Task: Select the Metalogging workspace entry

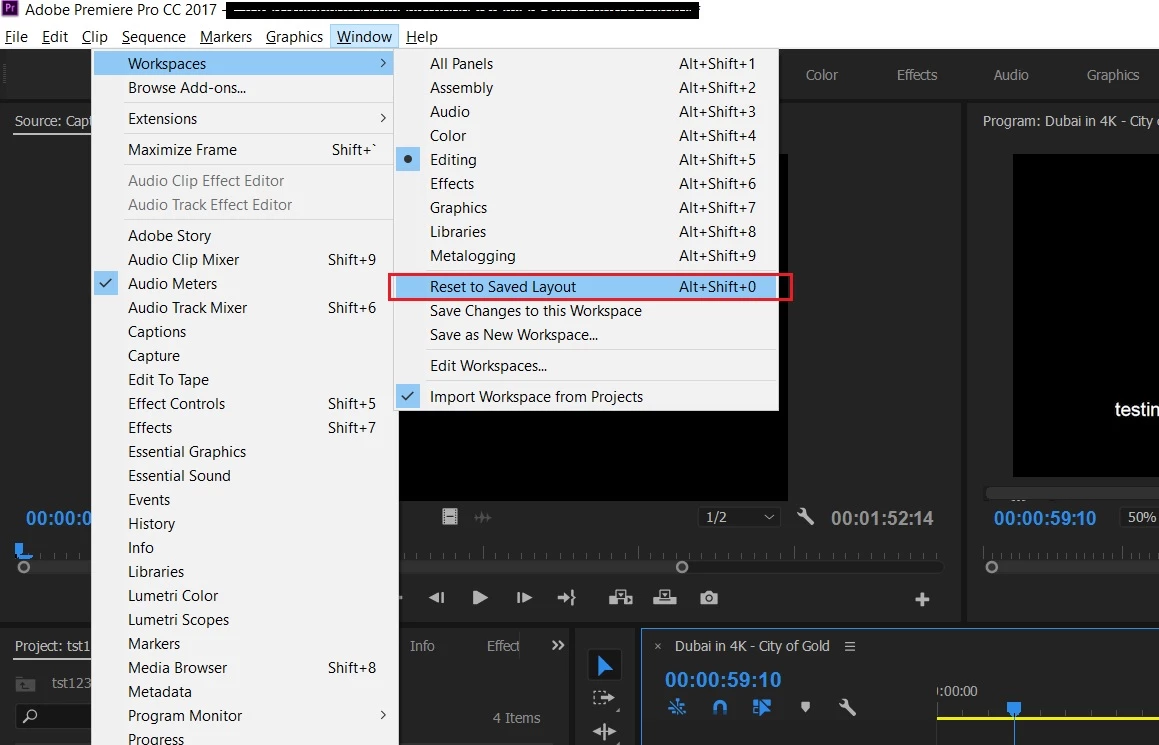Action: 585,256
